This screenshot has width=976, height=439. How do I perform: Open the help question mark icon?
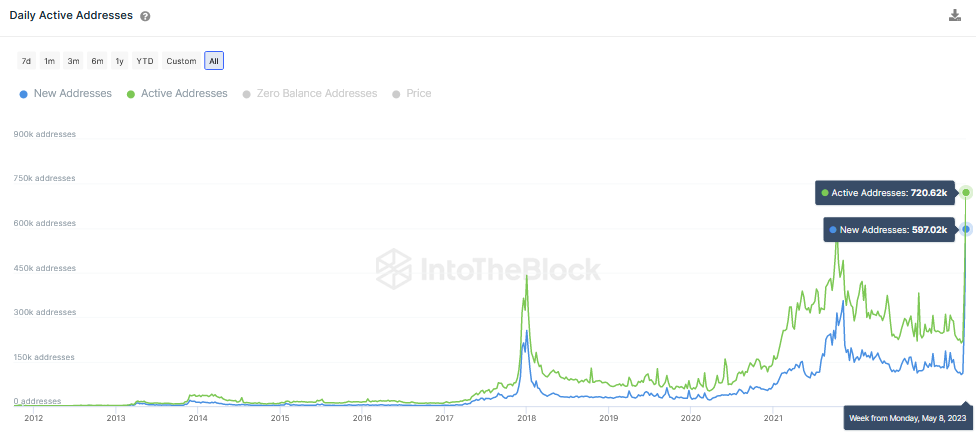click(145, 17)
